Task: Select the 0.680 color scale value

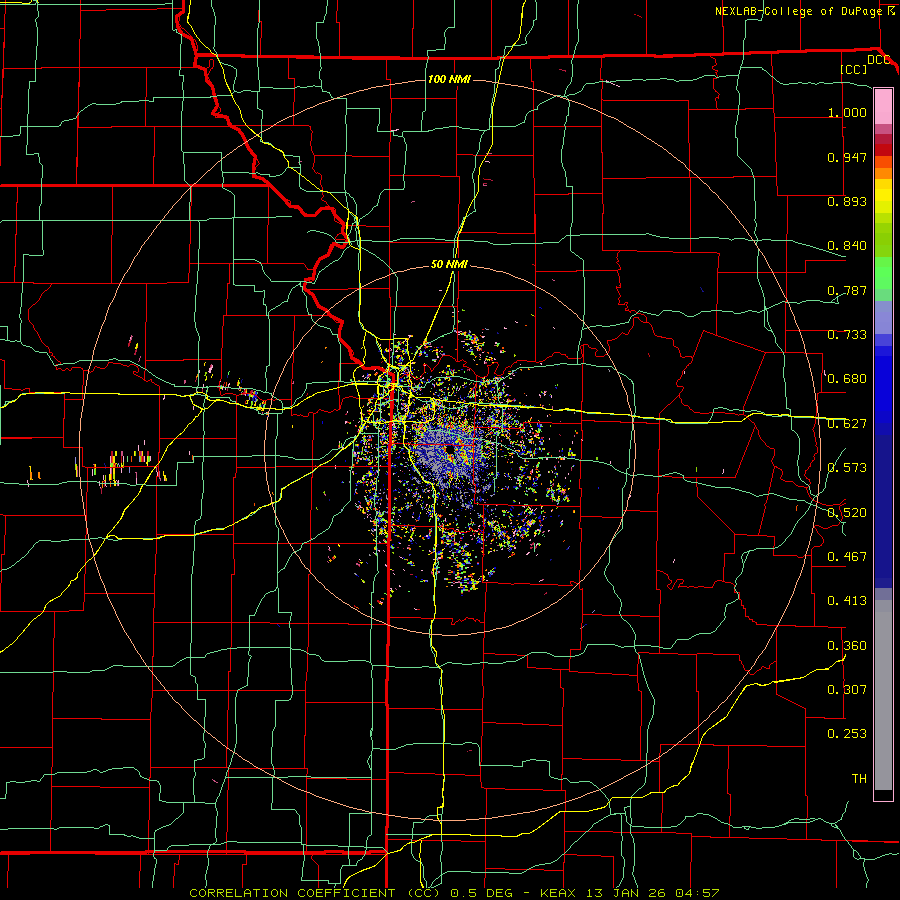Action: (847, 379)
